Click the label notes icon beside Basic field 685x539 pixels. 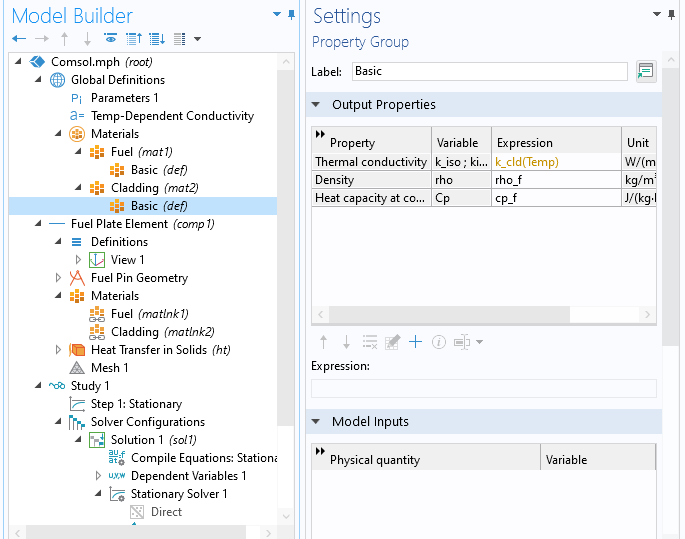pyautogui.click(x=645, y=71)
